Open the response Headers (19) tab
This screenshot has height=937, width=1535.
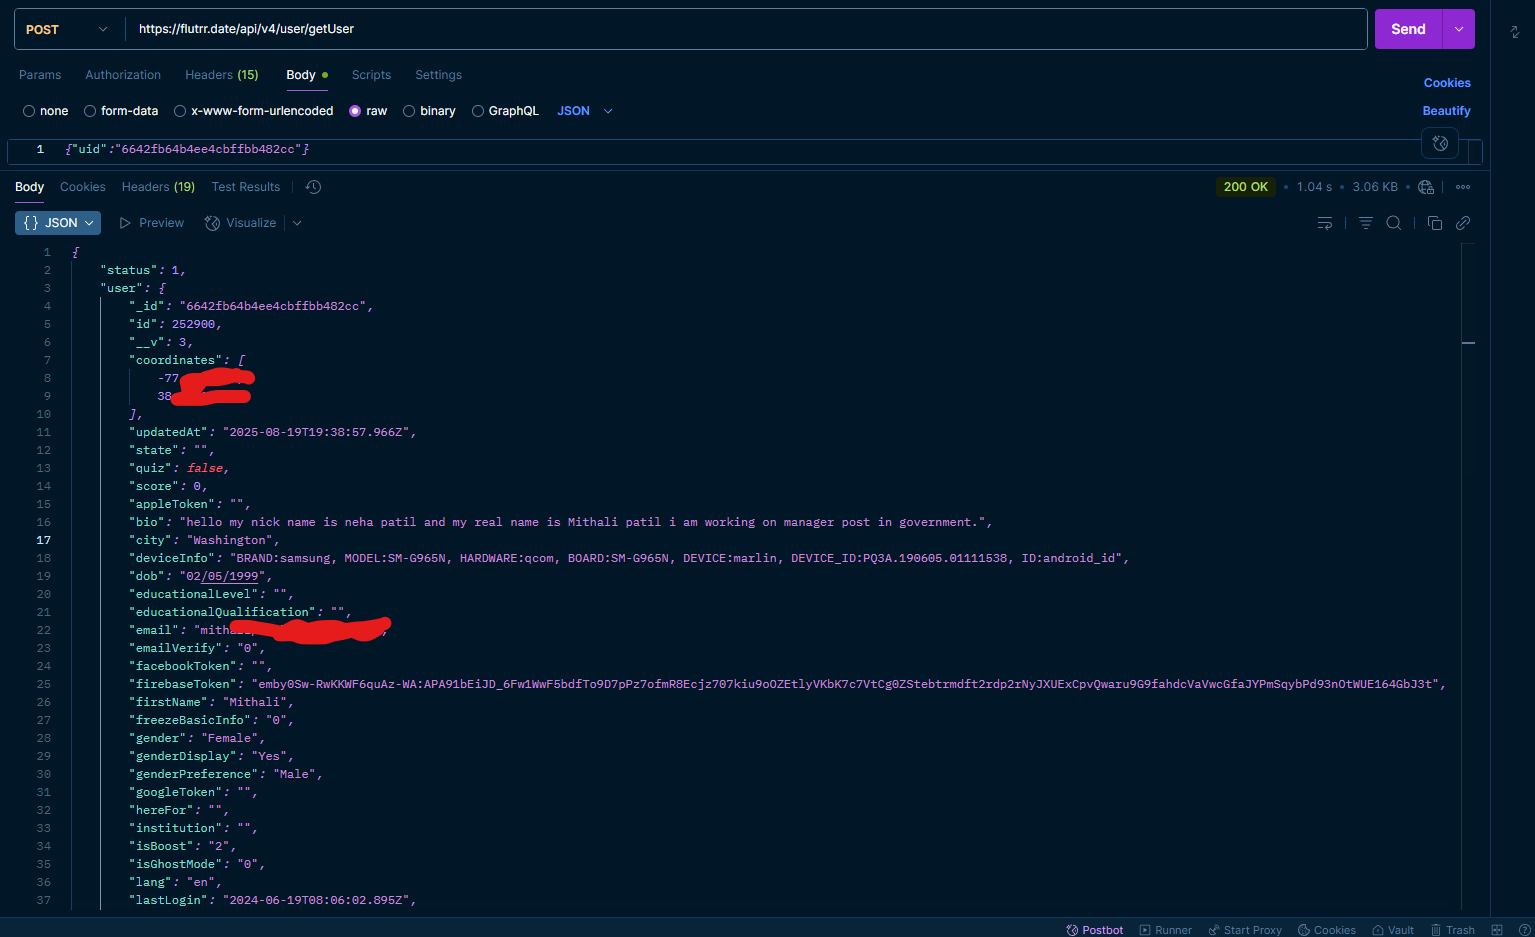click(x=158, y=187)
